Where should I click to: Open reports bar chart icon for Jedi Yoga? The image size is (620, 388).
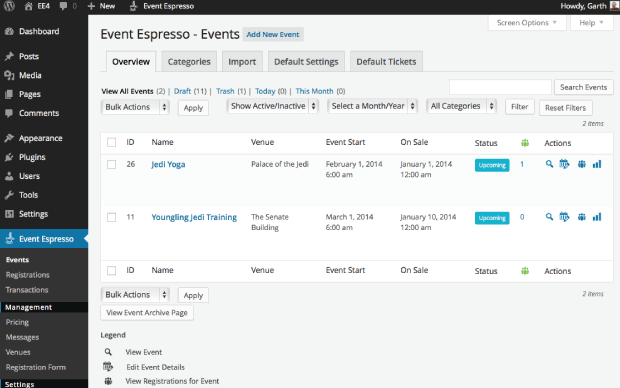(x=597, y=164)
